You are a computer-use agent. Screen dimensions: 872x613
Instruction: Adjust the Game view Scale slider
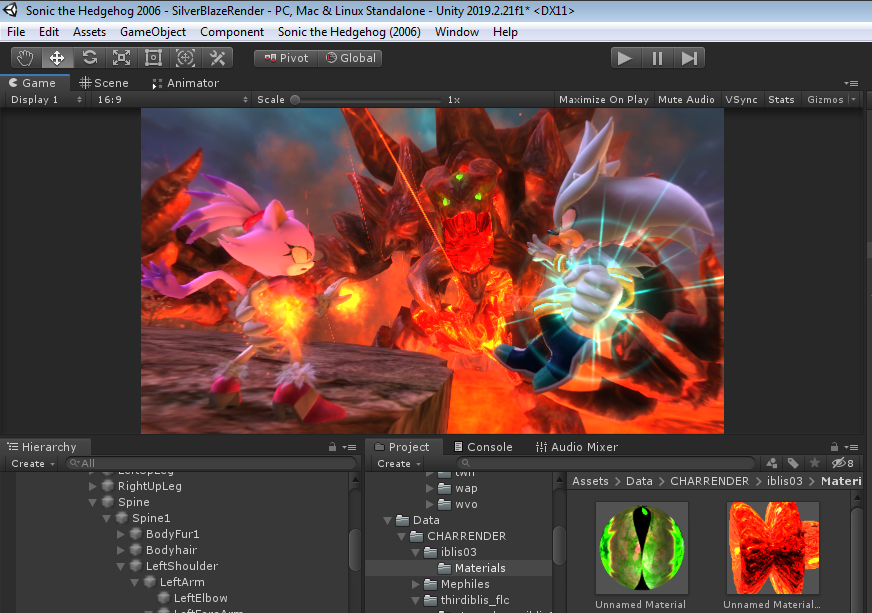(367, 100)
